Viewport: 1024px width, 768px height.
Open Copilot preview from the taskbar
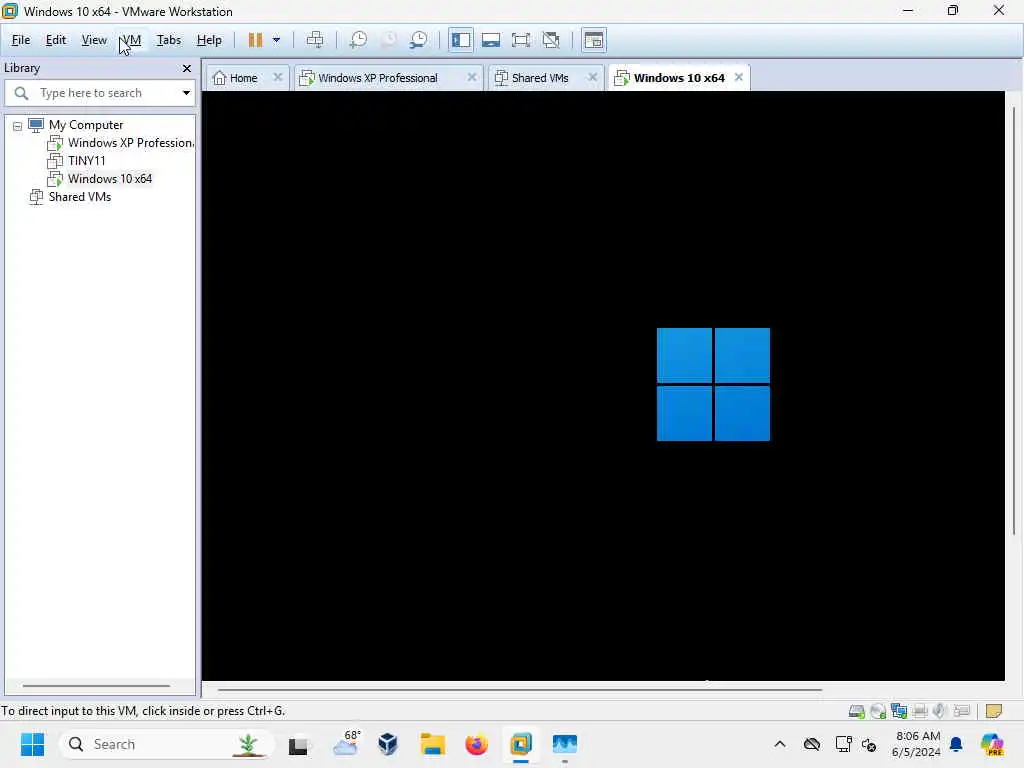(992, 744)
